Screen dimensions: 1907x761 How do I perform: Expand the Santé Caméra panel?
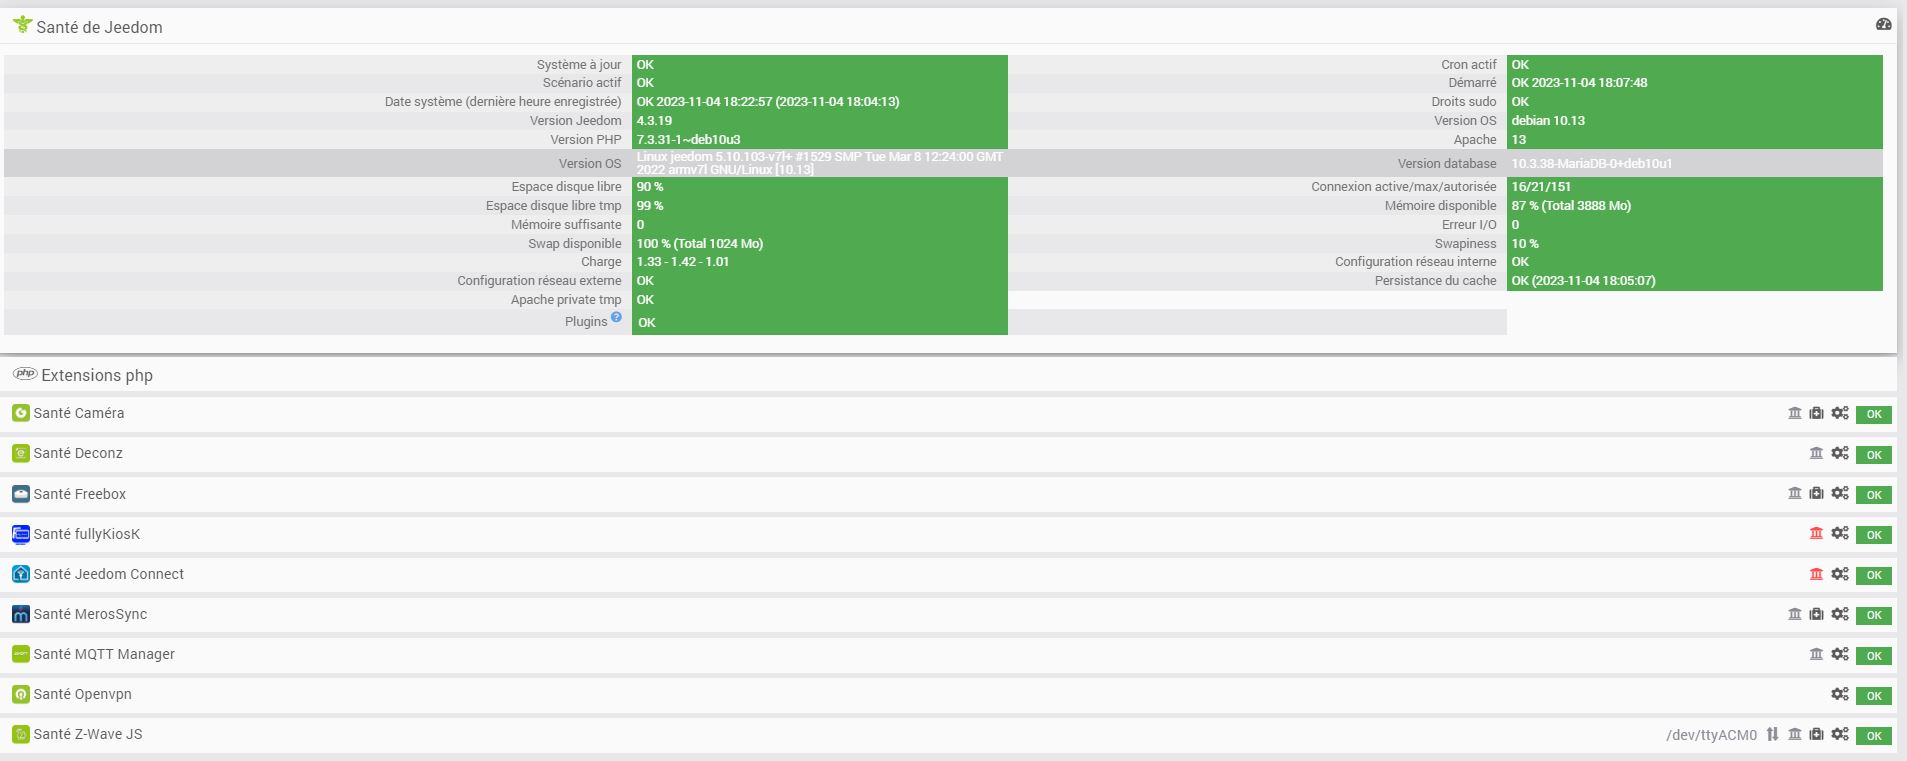(79, 413)
